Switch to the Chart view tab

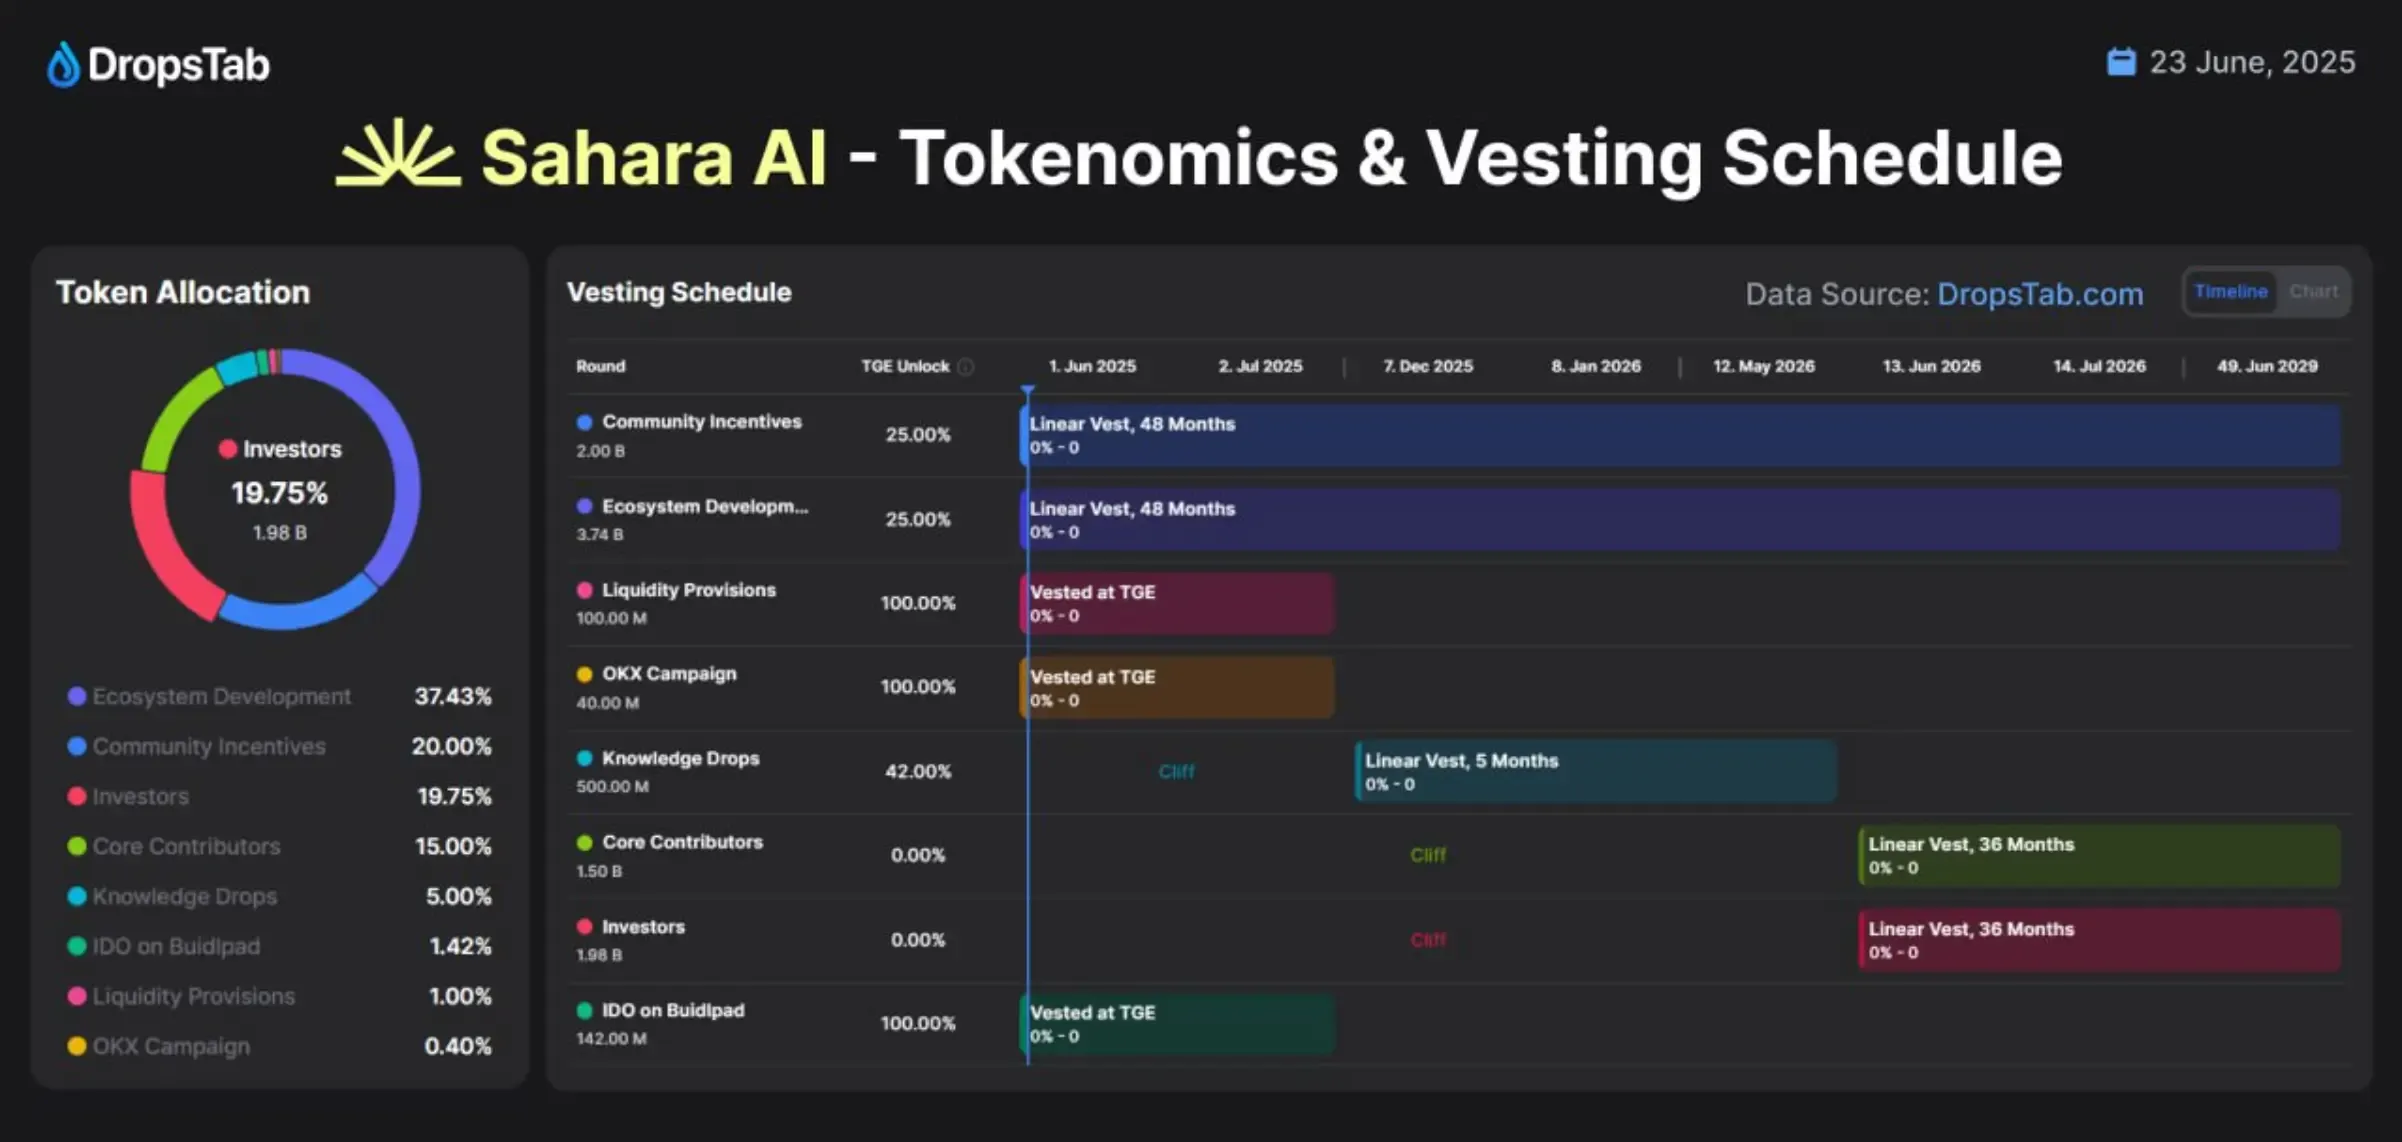(x=2313, y=292)
